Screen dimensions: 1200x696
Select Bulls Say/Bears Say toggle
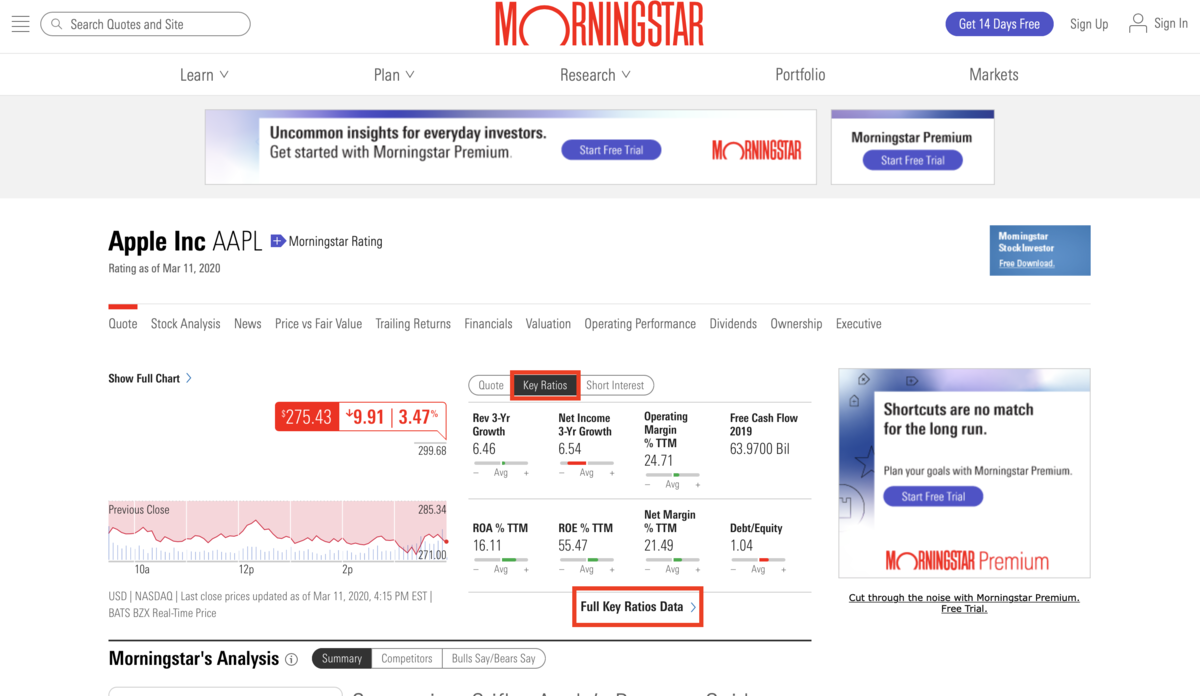pos(493,659)
